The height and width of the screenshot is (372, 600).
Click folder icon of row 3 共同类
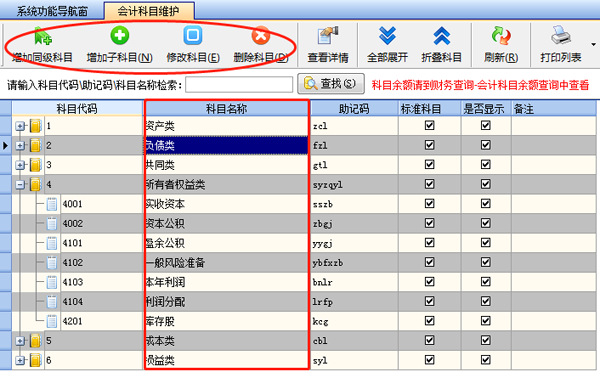point(35,165)
